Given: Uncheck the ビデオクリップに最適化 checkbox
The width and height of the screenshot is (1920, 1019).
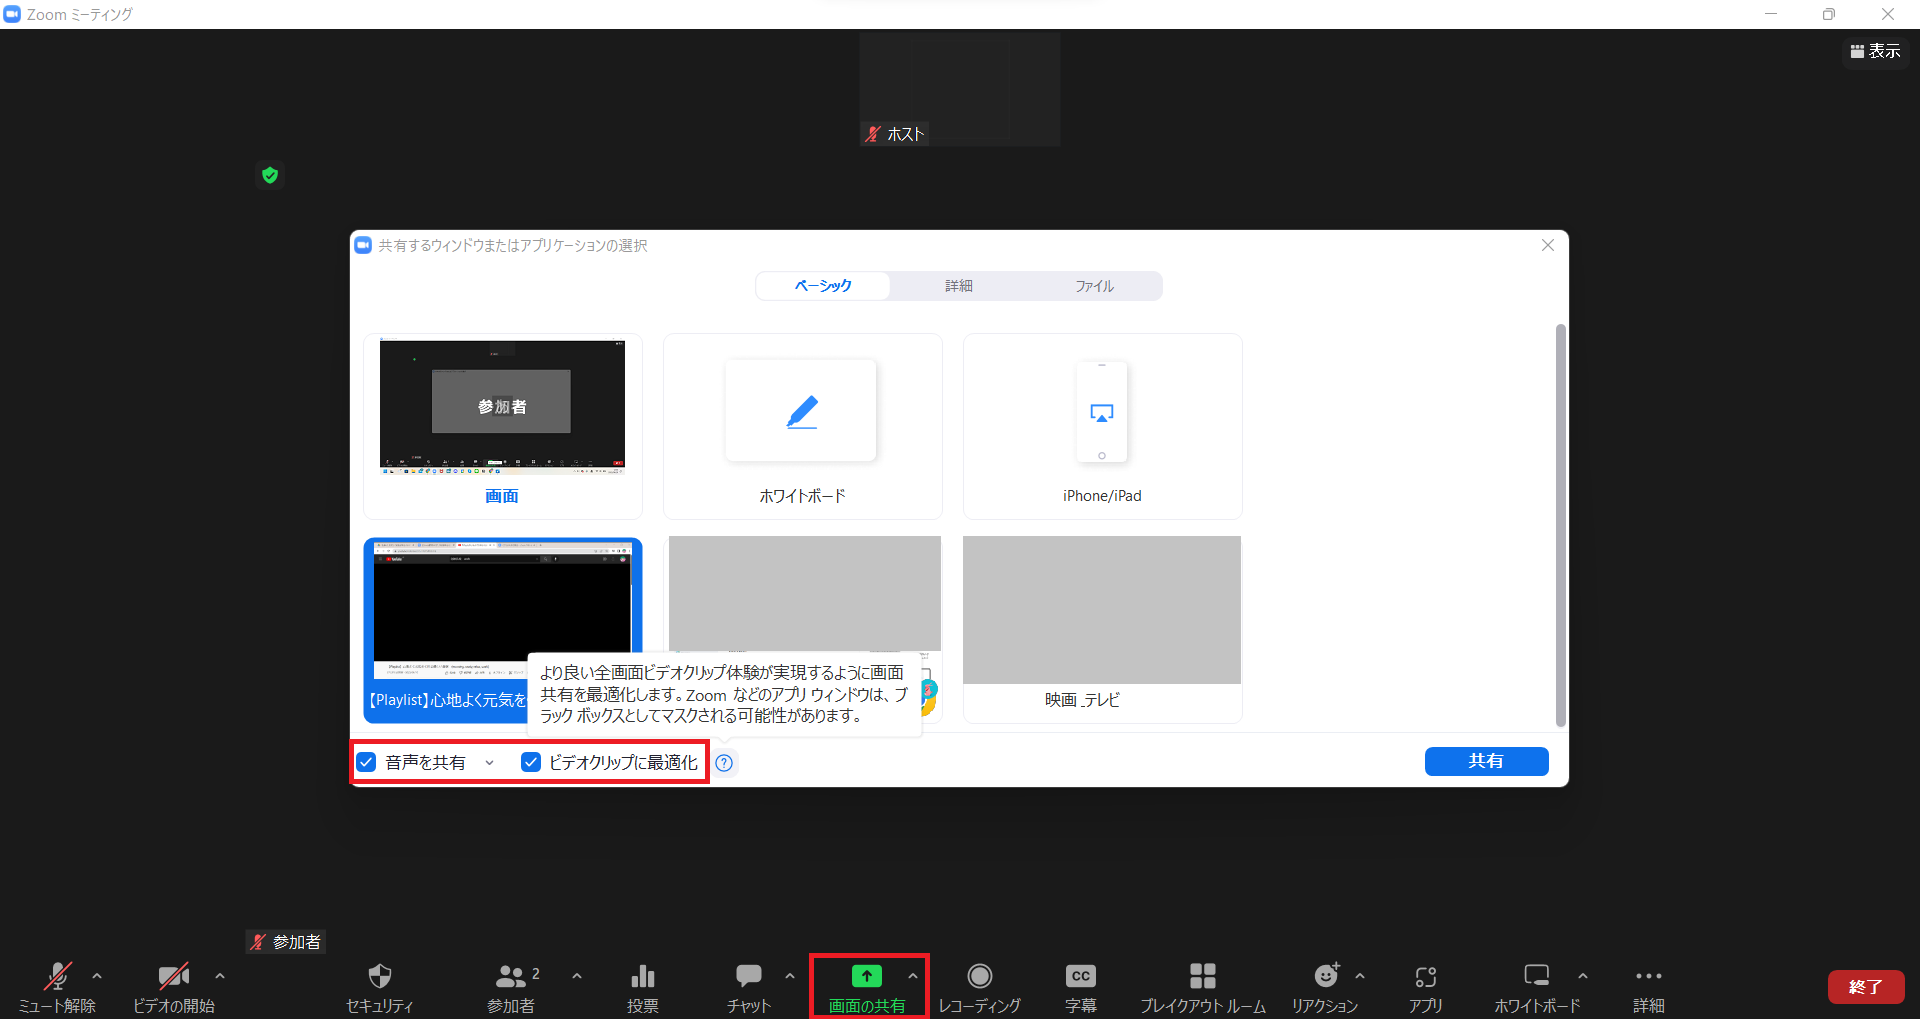Looking at the screenshot, I should pos(531,762).
